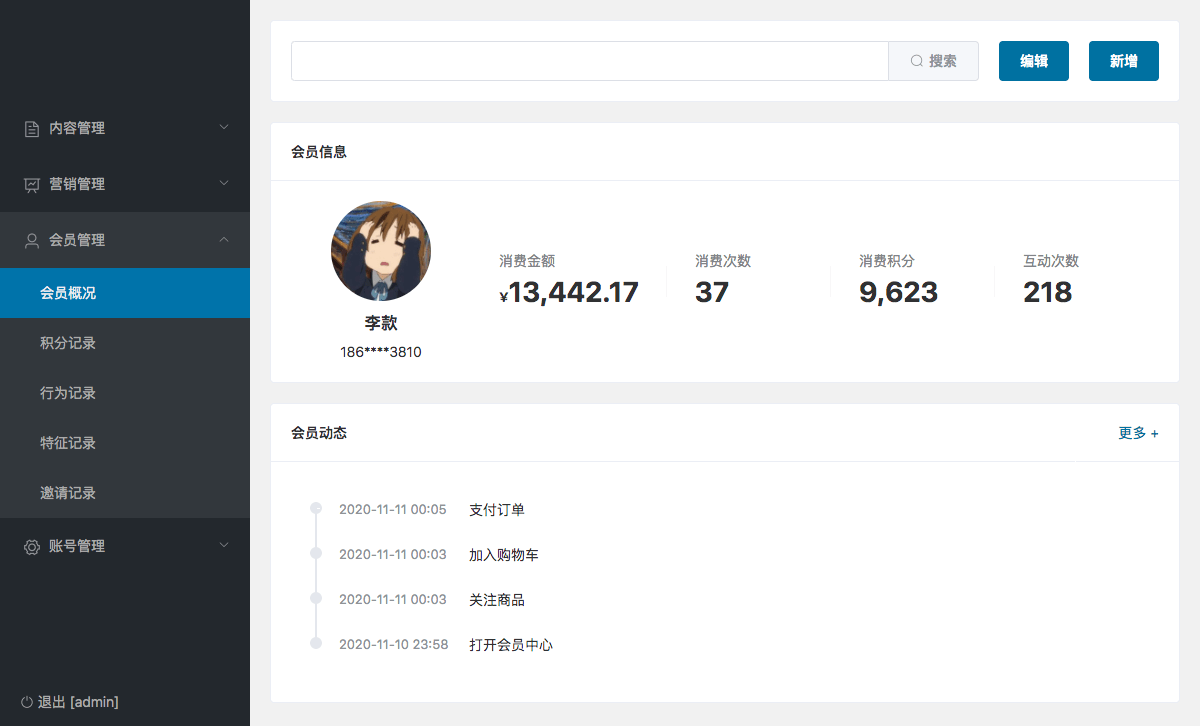Click the 消费次数 label
The image size is (1200, 726).
723,261
